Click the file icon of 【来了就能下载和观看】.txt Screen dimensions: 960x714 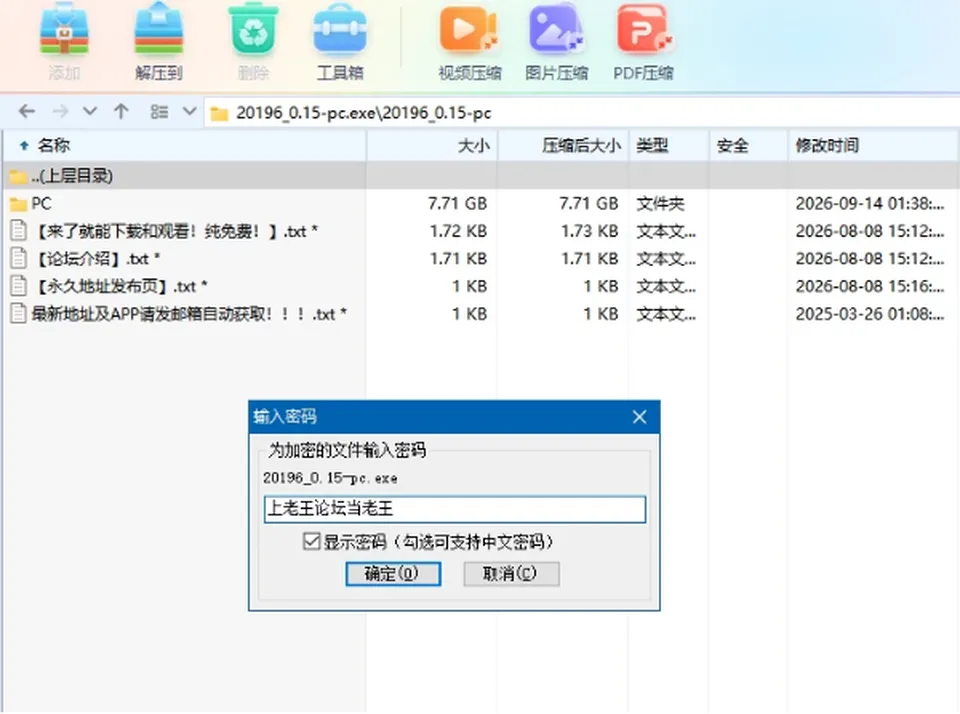(18, 231)
